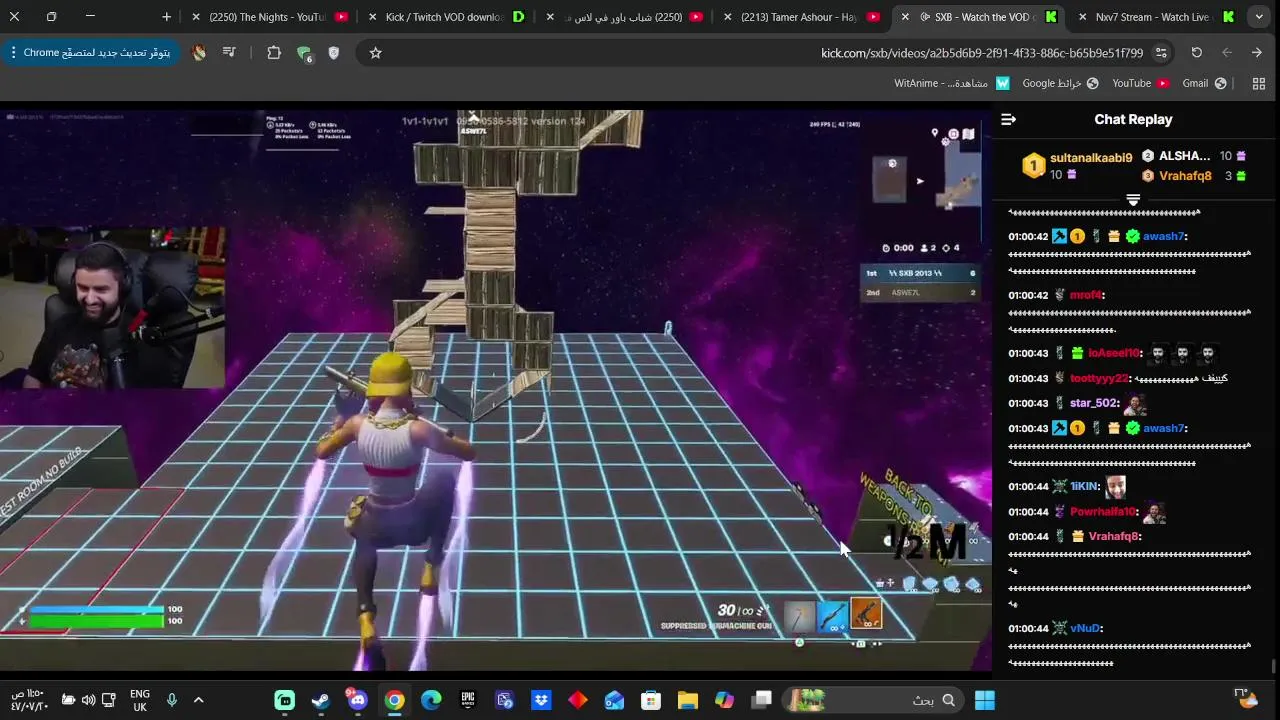Click username Powrhaifa10 in chat
The height and width of the screenshot is (720, 1280).
coord(1103,511)
